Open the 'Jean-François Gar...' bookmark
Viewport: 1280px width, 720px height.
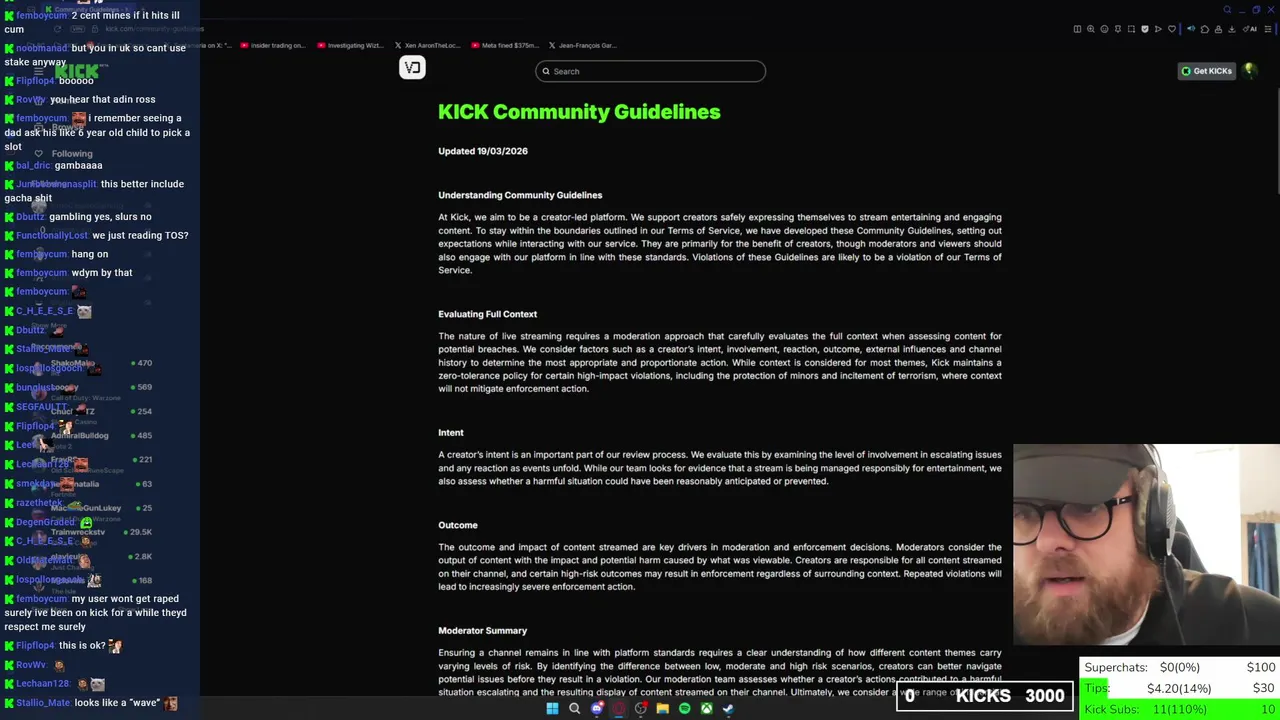pyautogui.click(x=582, y=45)
